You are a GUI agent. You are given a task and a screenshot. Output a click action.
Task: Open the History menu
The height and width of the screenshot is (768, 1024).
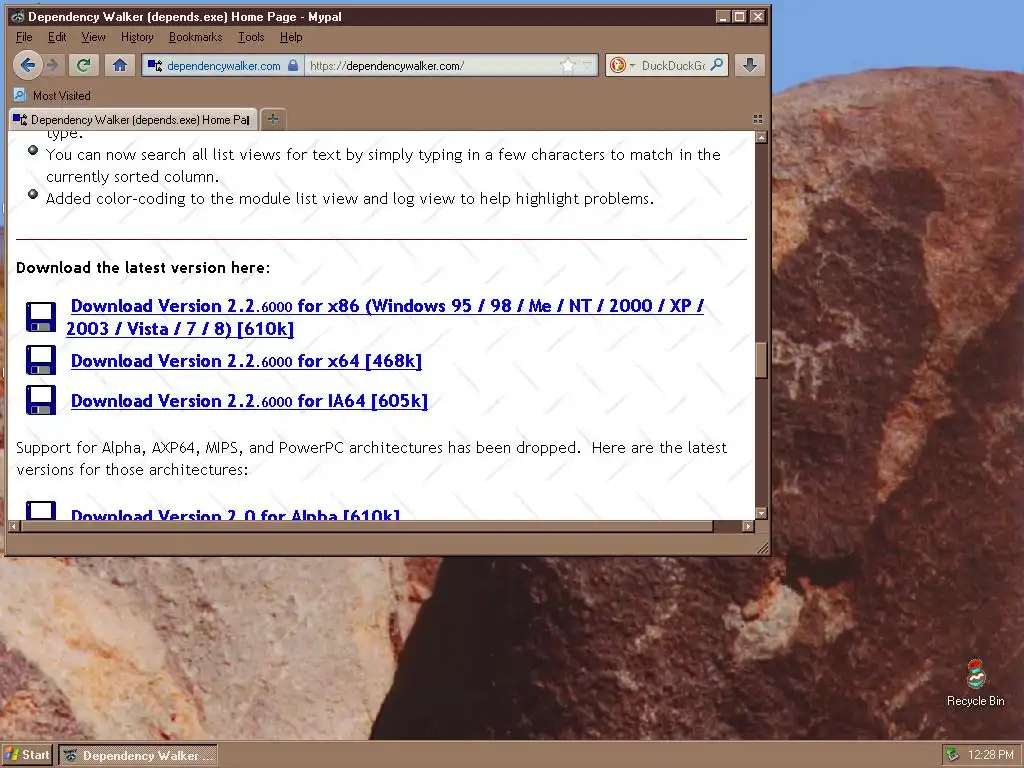pos(137,37)
